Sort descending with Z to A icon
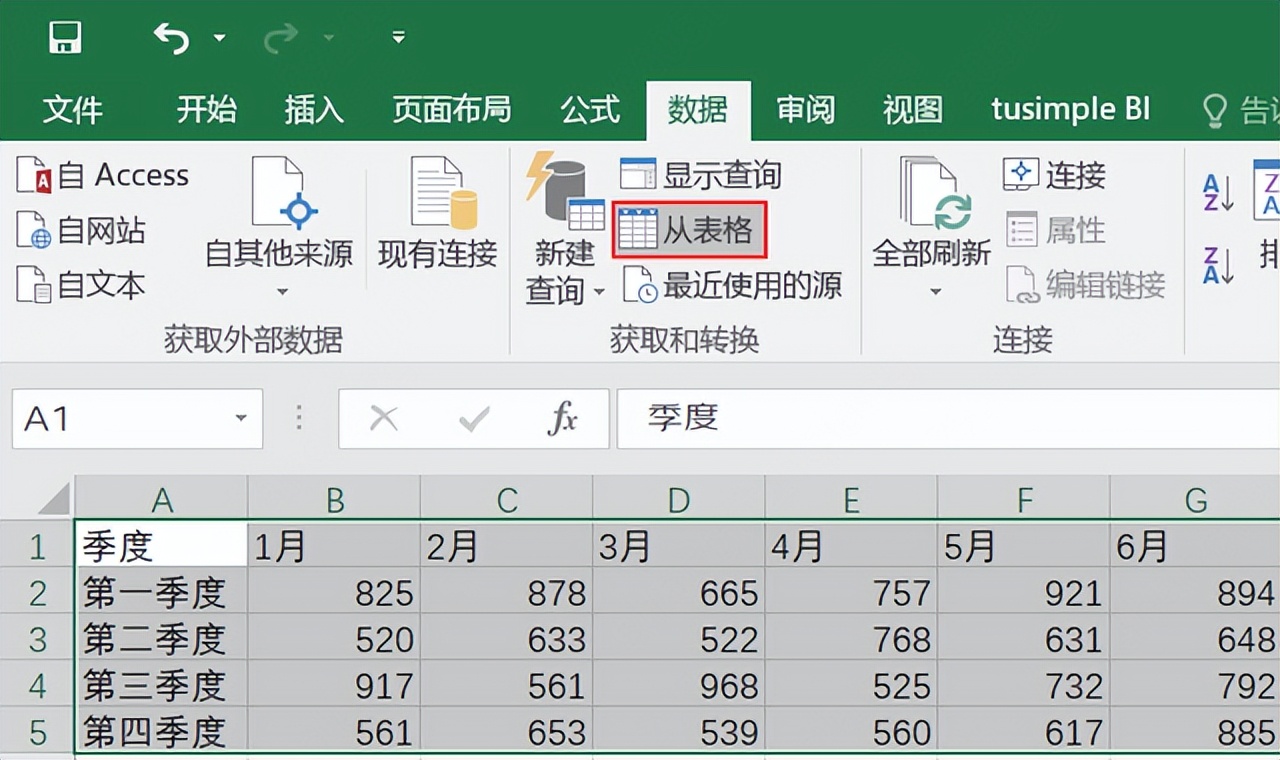Image resolution: width=1280 pixels, height=760 pixels. (1217, 266)
